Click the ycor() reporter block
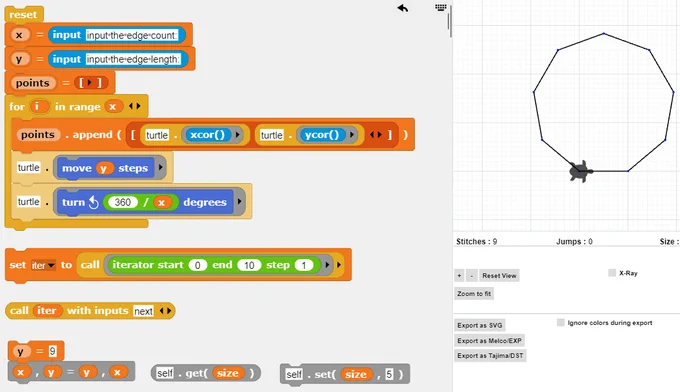Screen dimensions: 680x392 point(322,135)
